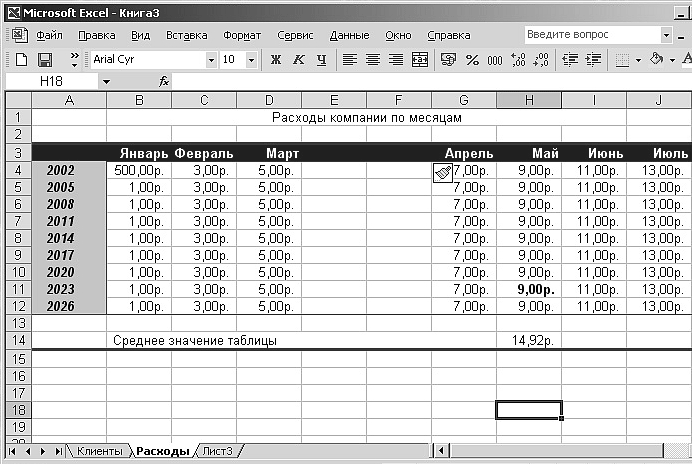Viewport: 692px width, 464px height.
Task: Apply currency format style
Action: pos(448,60)
